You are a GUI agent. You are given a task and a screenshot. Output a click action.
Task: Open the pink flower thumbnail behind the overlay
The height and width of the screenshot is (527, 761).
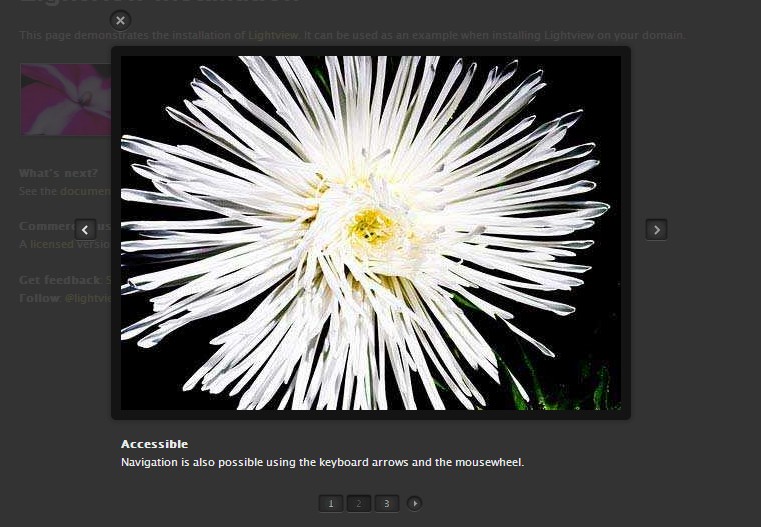pyautogui.click(x=65, y=99)
